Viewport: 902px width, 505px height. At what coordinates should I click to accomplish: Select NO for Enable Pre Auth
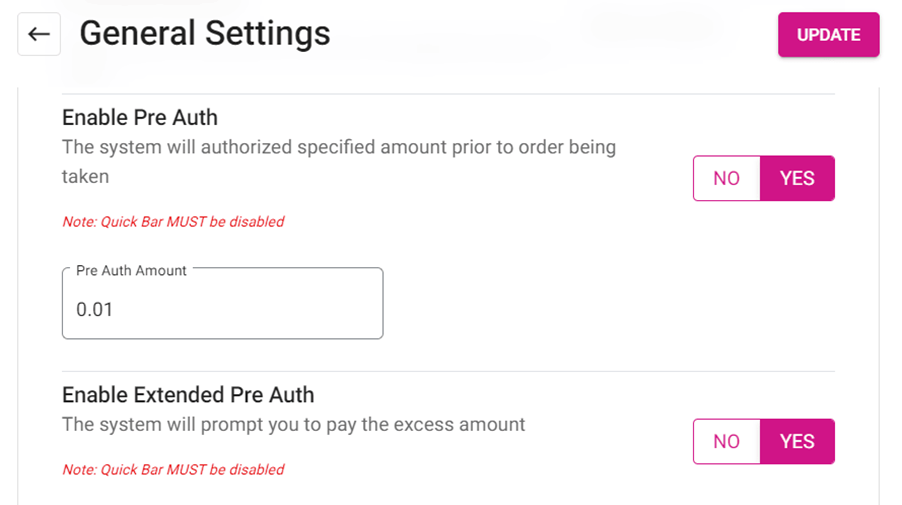[x=727, y=179]
